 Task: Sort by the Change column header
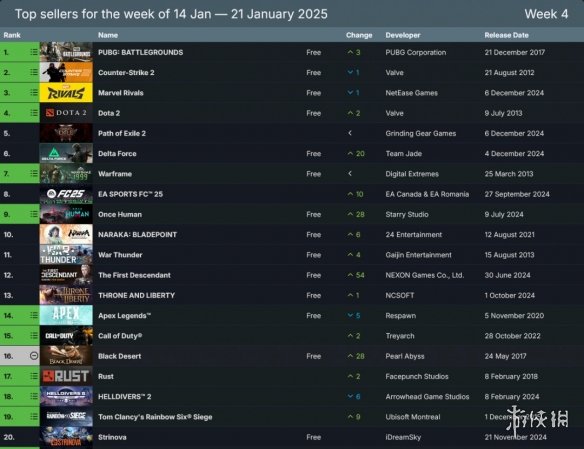359,35
